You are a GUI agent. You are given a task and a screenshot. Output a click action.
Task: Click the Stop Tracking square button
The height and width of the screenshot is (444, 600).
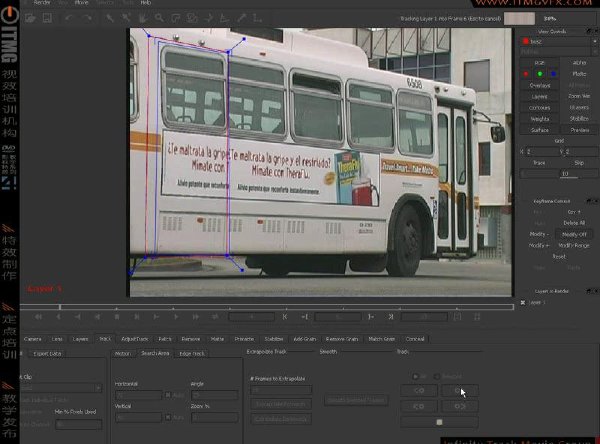pos(439,422)
